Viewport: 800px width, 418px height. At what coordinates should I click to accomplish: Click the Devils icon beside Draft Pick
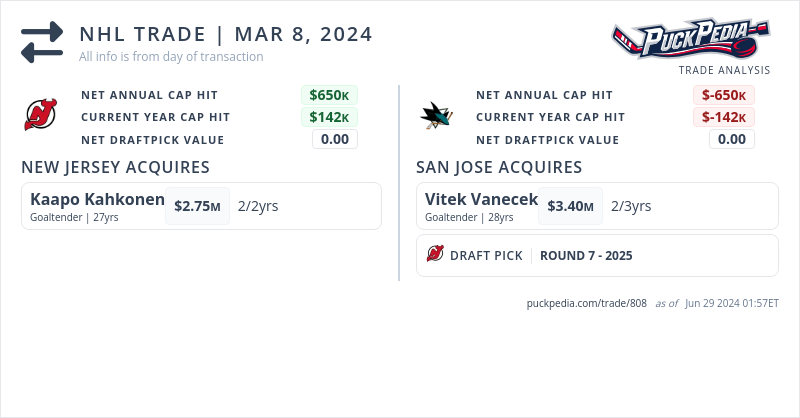click(x=435, y=255)
